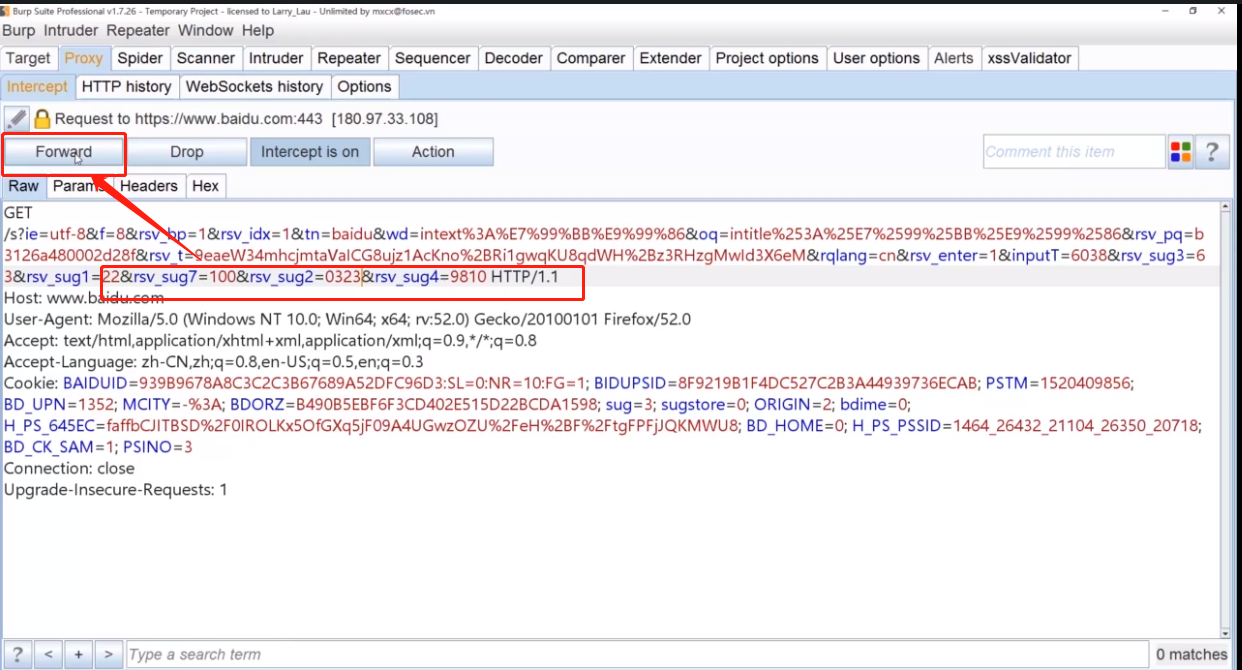The width and height of the screenshot is (1242, 670).
Task: Switch to the Extender tab
Action: tap(671, 58)
